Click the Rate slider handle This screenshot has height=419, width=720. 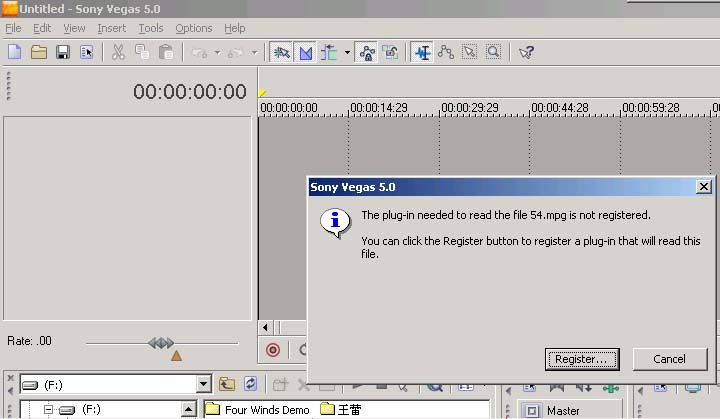(x=161, y=343)
